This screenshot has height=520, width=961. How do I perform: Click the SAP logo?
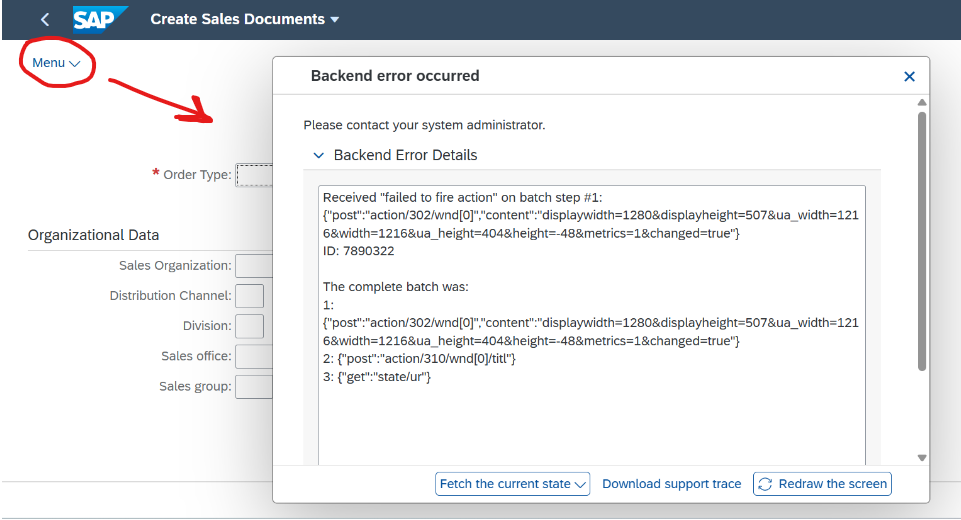pos(100,19)
